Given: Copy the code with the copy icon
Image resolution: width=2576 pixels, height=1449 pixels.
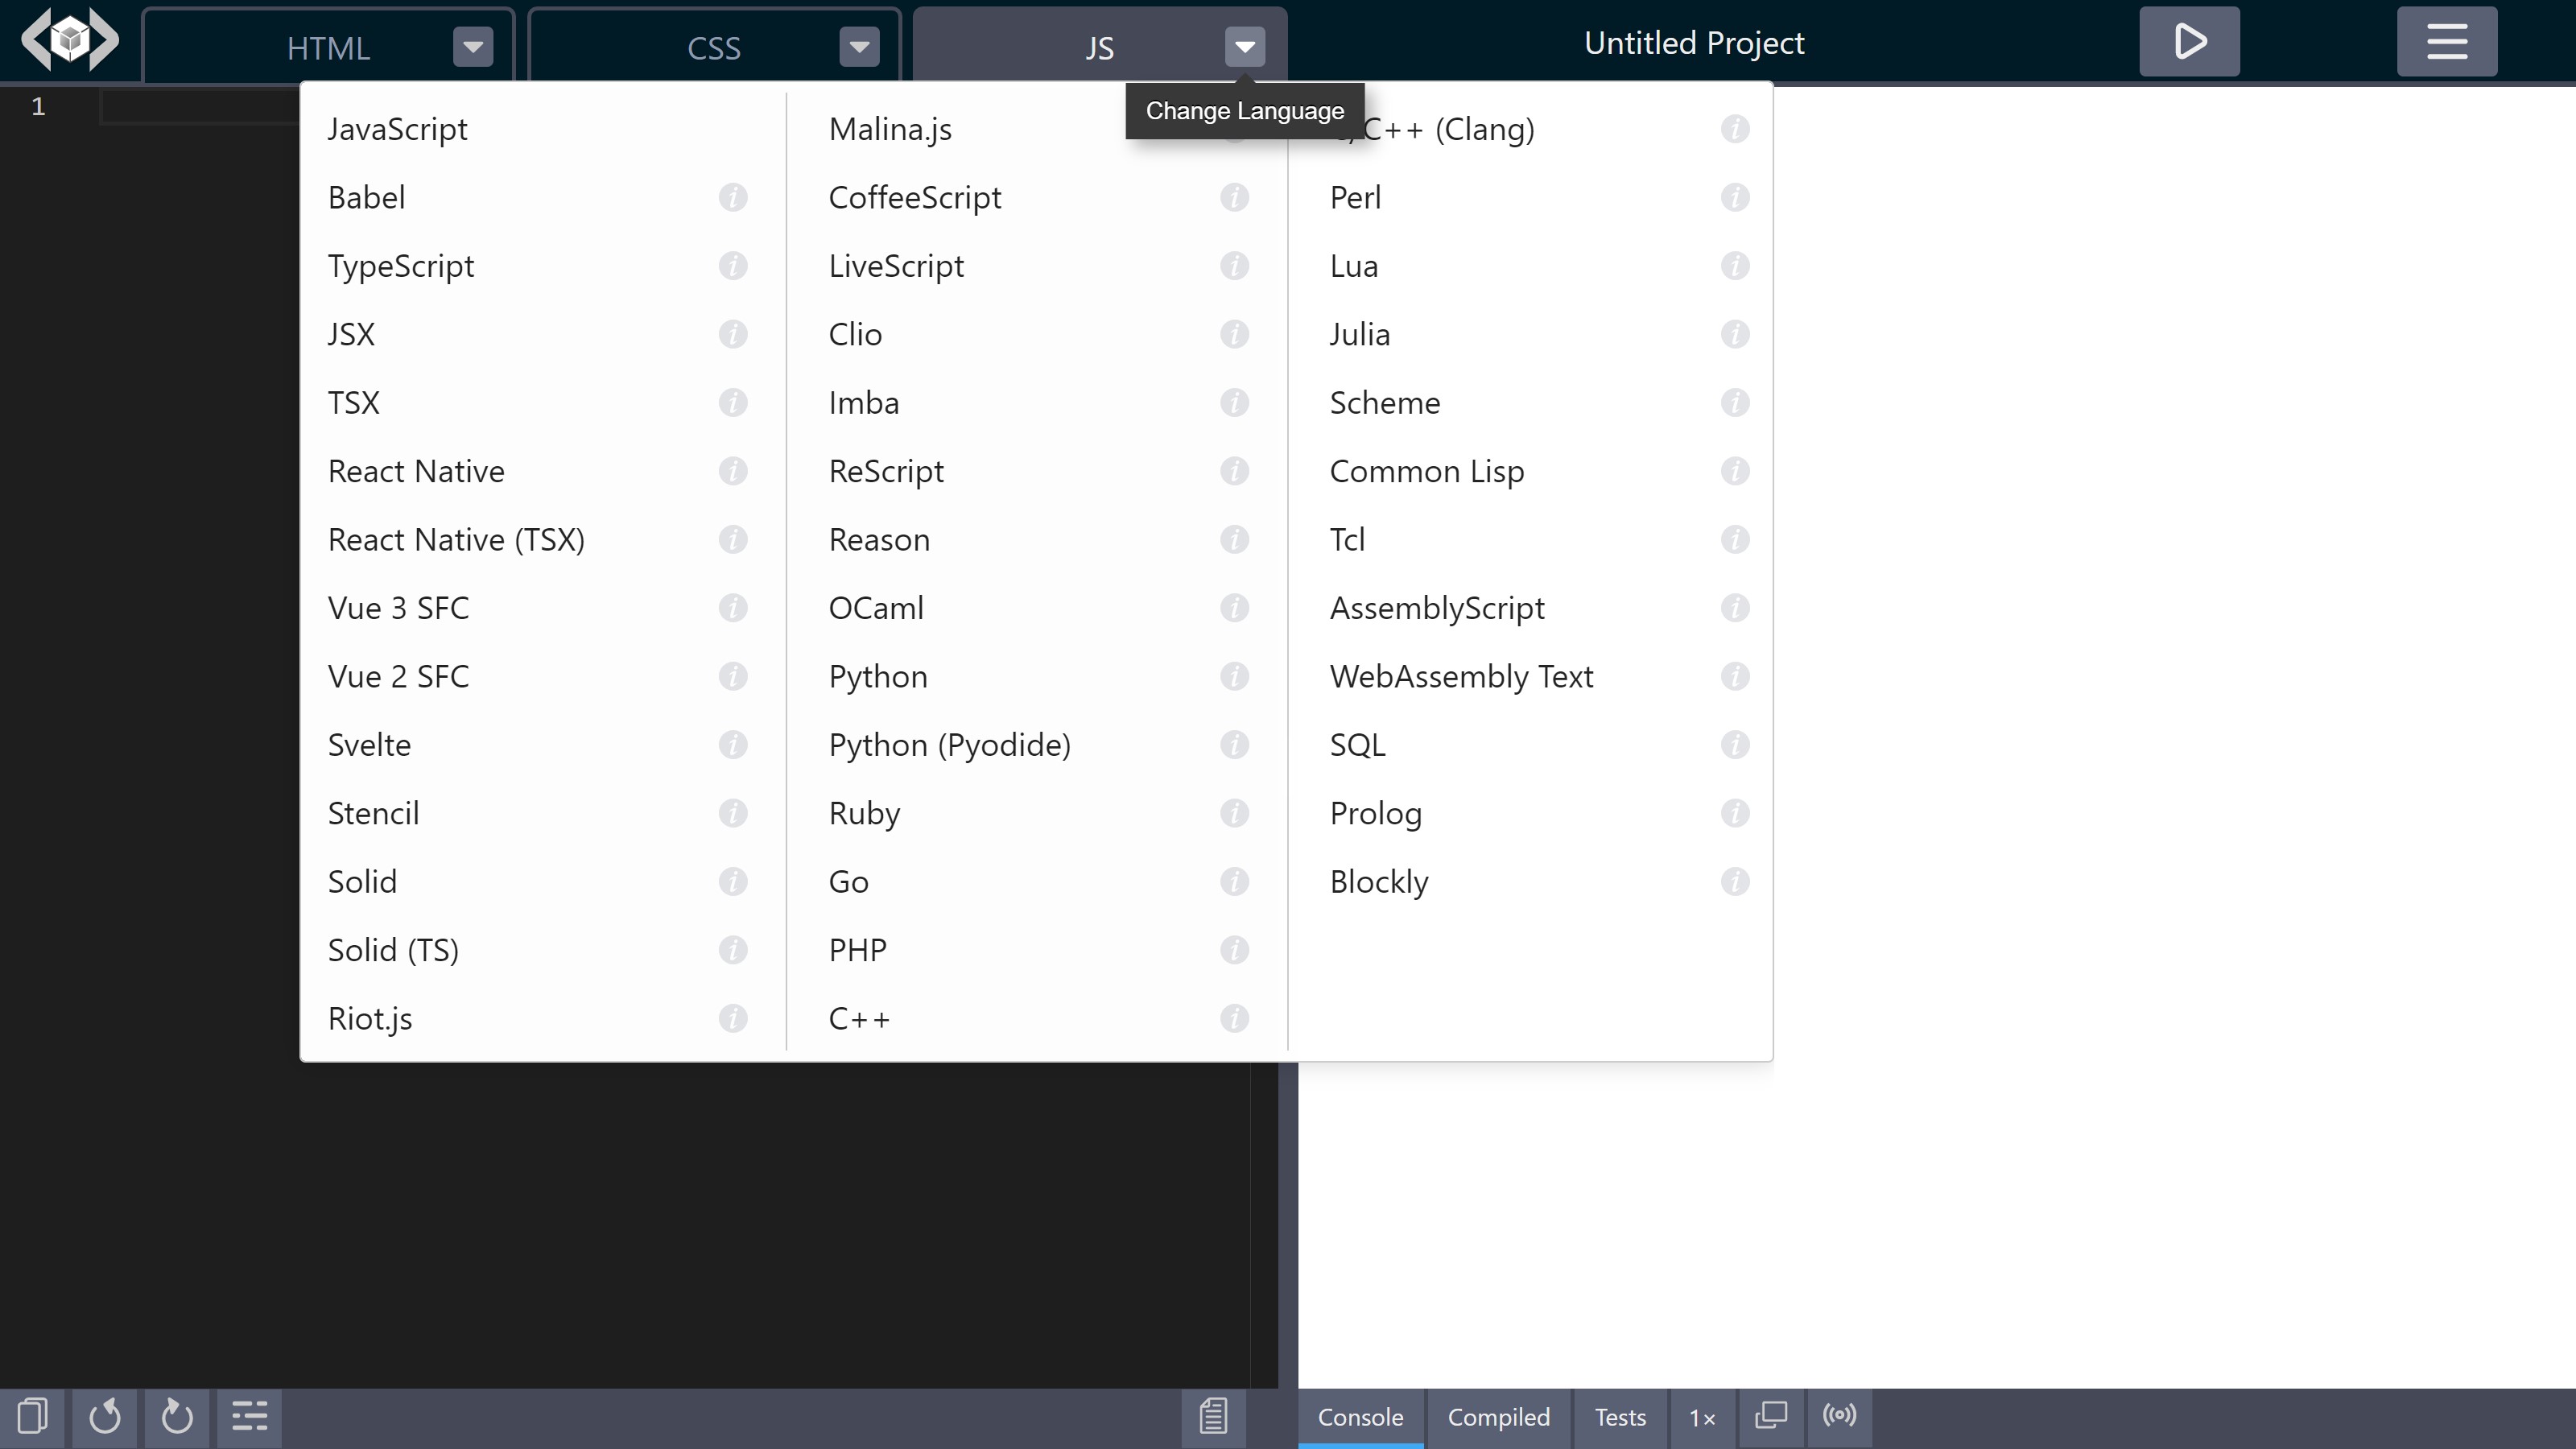Looking at the screenshot, I should pos(33,1416).
